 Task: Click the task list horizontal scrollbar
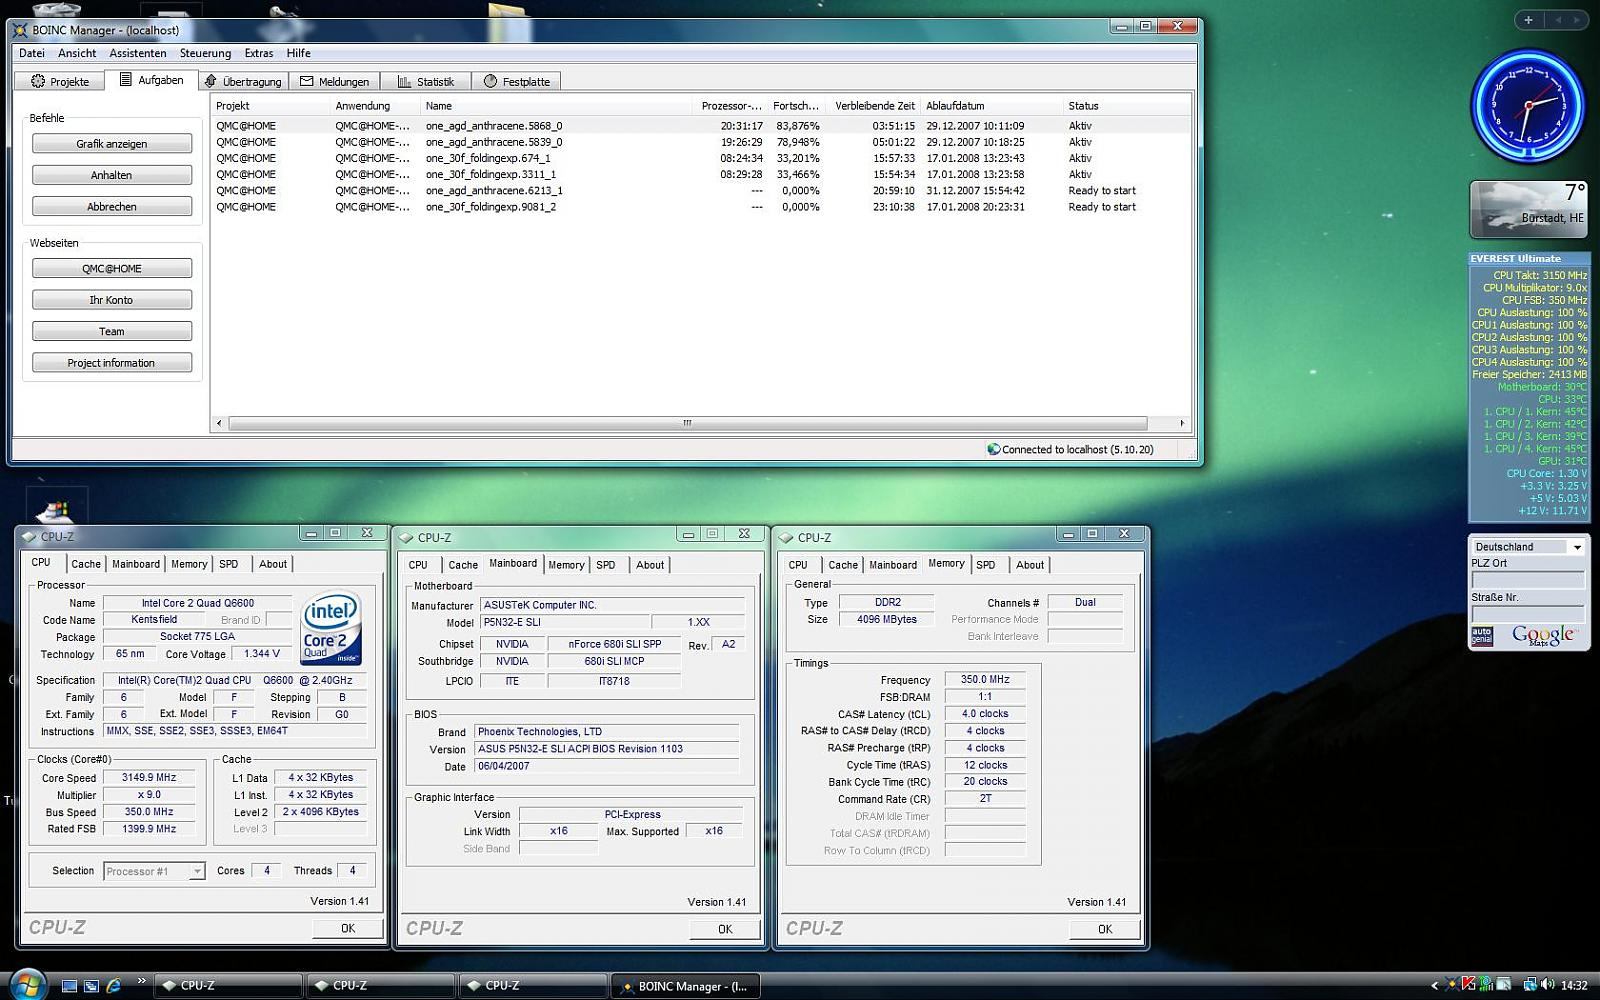[x=688, y=423]
